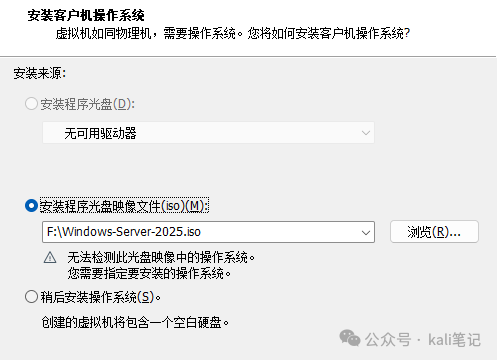497x360 pixels.
Task: Click the 您需要指定要安装的操作系统 message line
Action: [149, 273]
